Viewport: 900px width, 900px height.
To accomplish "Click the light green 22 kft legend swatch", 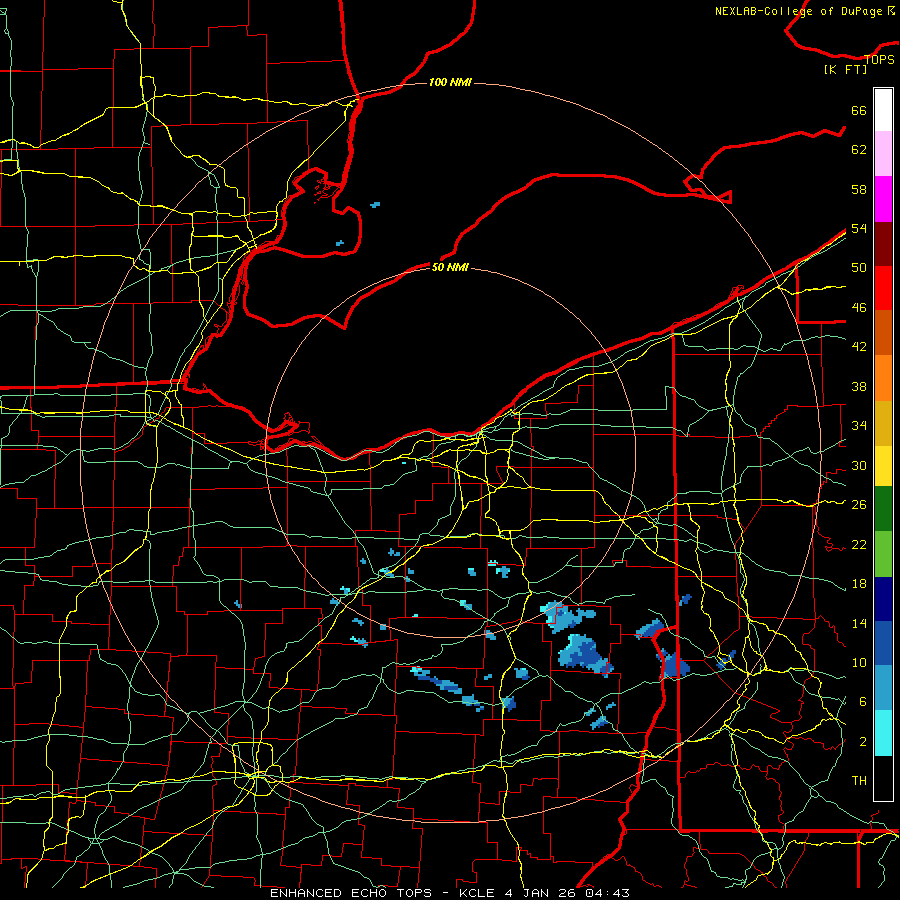I will point(883,554).
